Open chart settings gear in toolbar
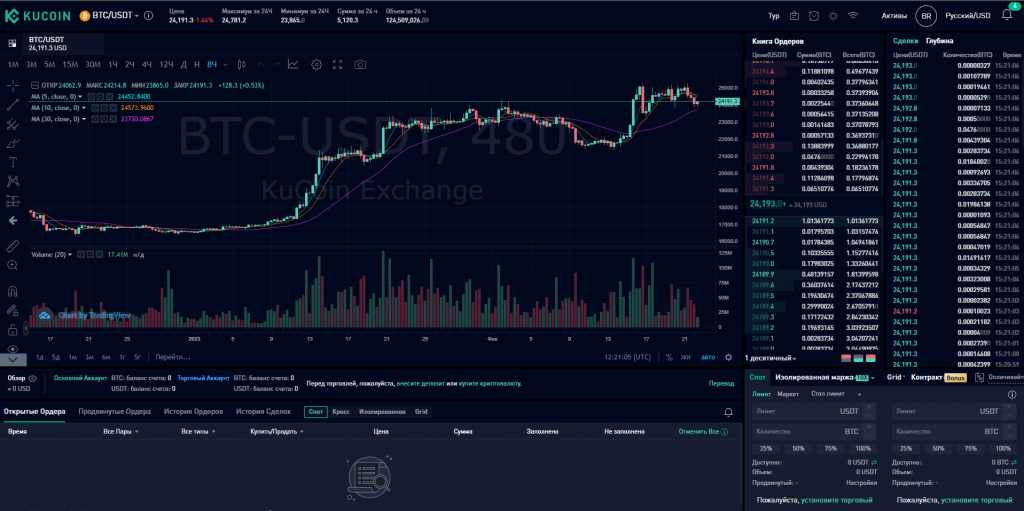 pos(317,64)
